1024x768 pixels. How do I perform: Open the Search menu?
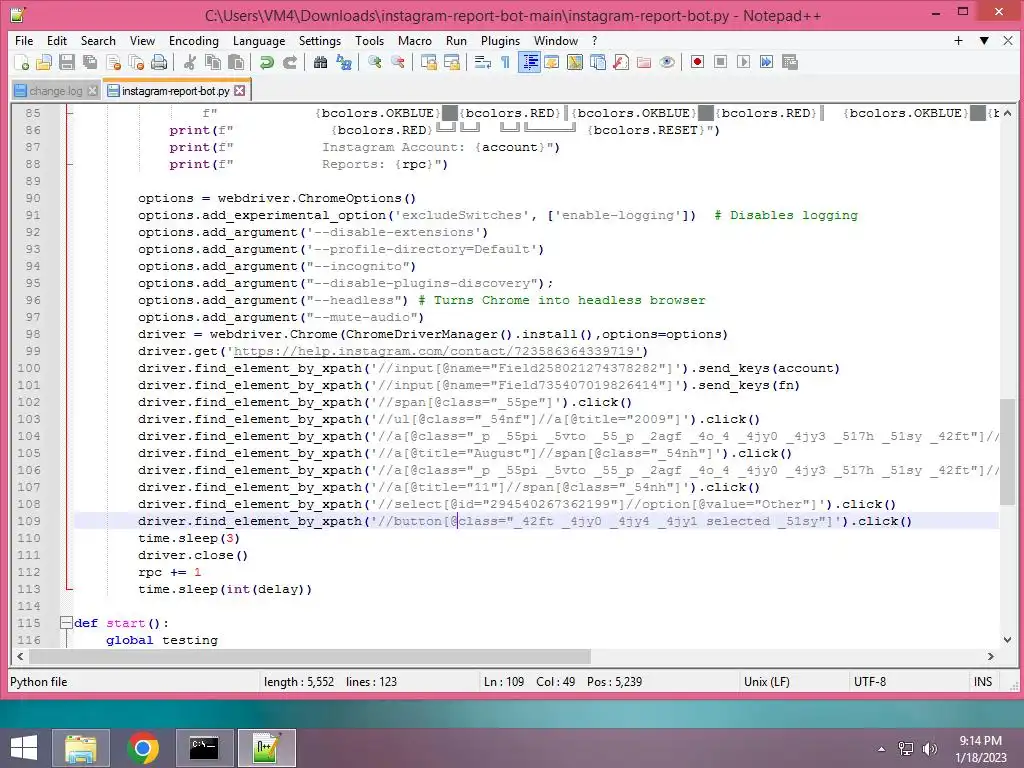click(98, 40)
